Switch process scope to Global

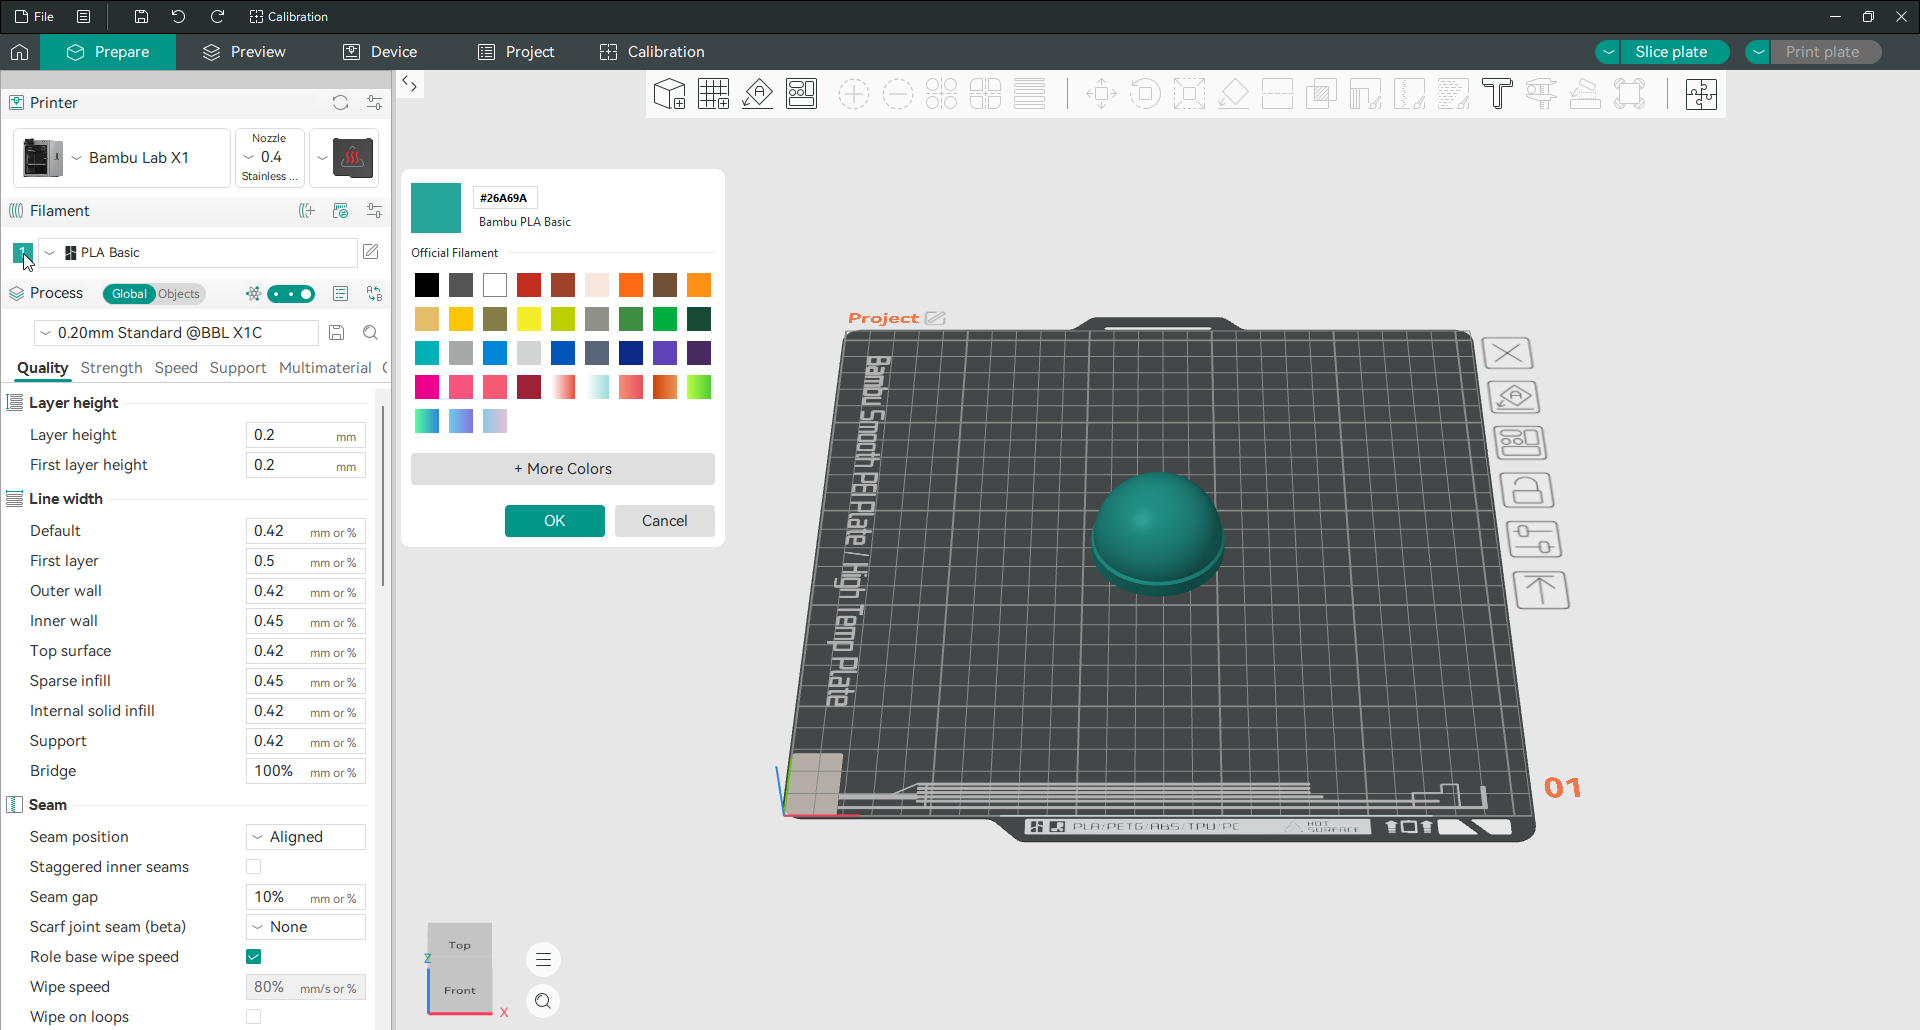[x=129, y=294]
